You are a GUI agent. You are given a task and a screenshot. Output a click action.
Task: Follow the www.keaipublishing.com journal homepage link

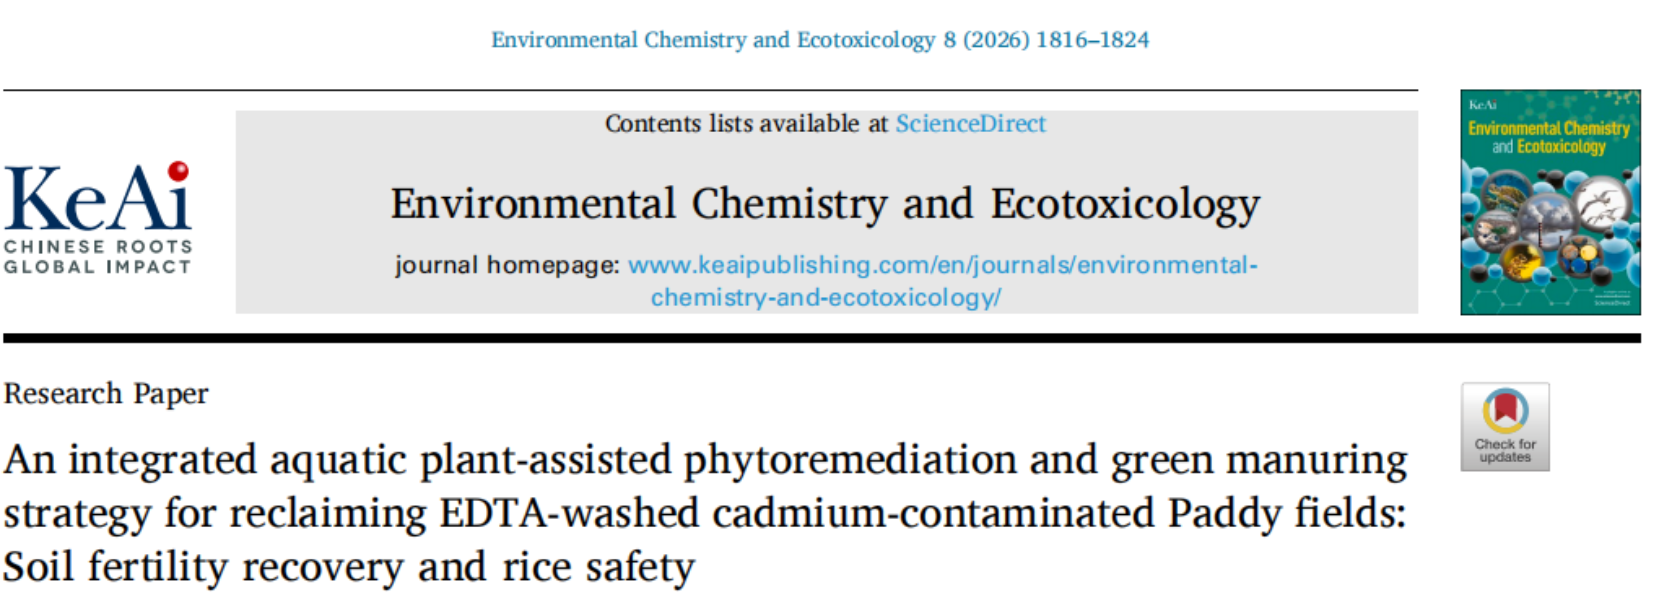[x=942, y=265]
